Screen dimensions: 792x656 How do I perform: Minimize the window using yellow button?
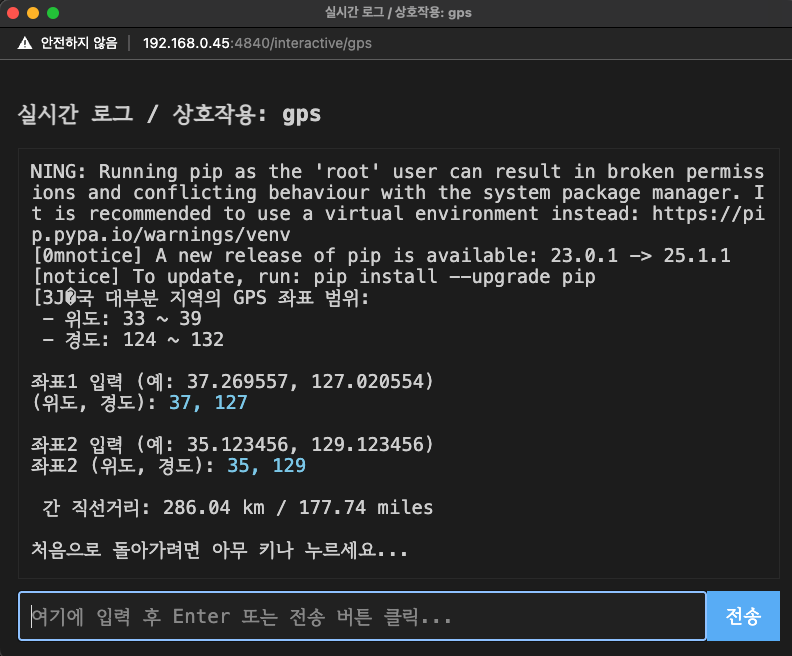33,13
